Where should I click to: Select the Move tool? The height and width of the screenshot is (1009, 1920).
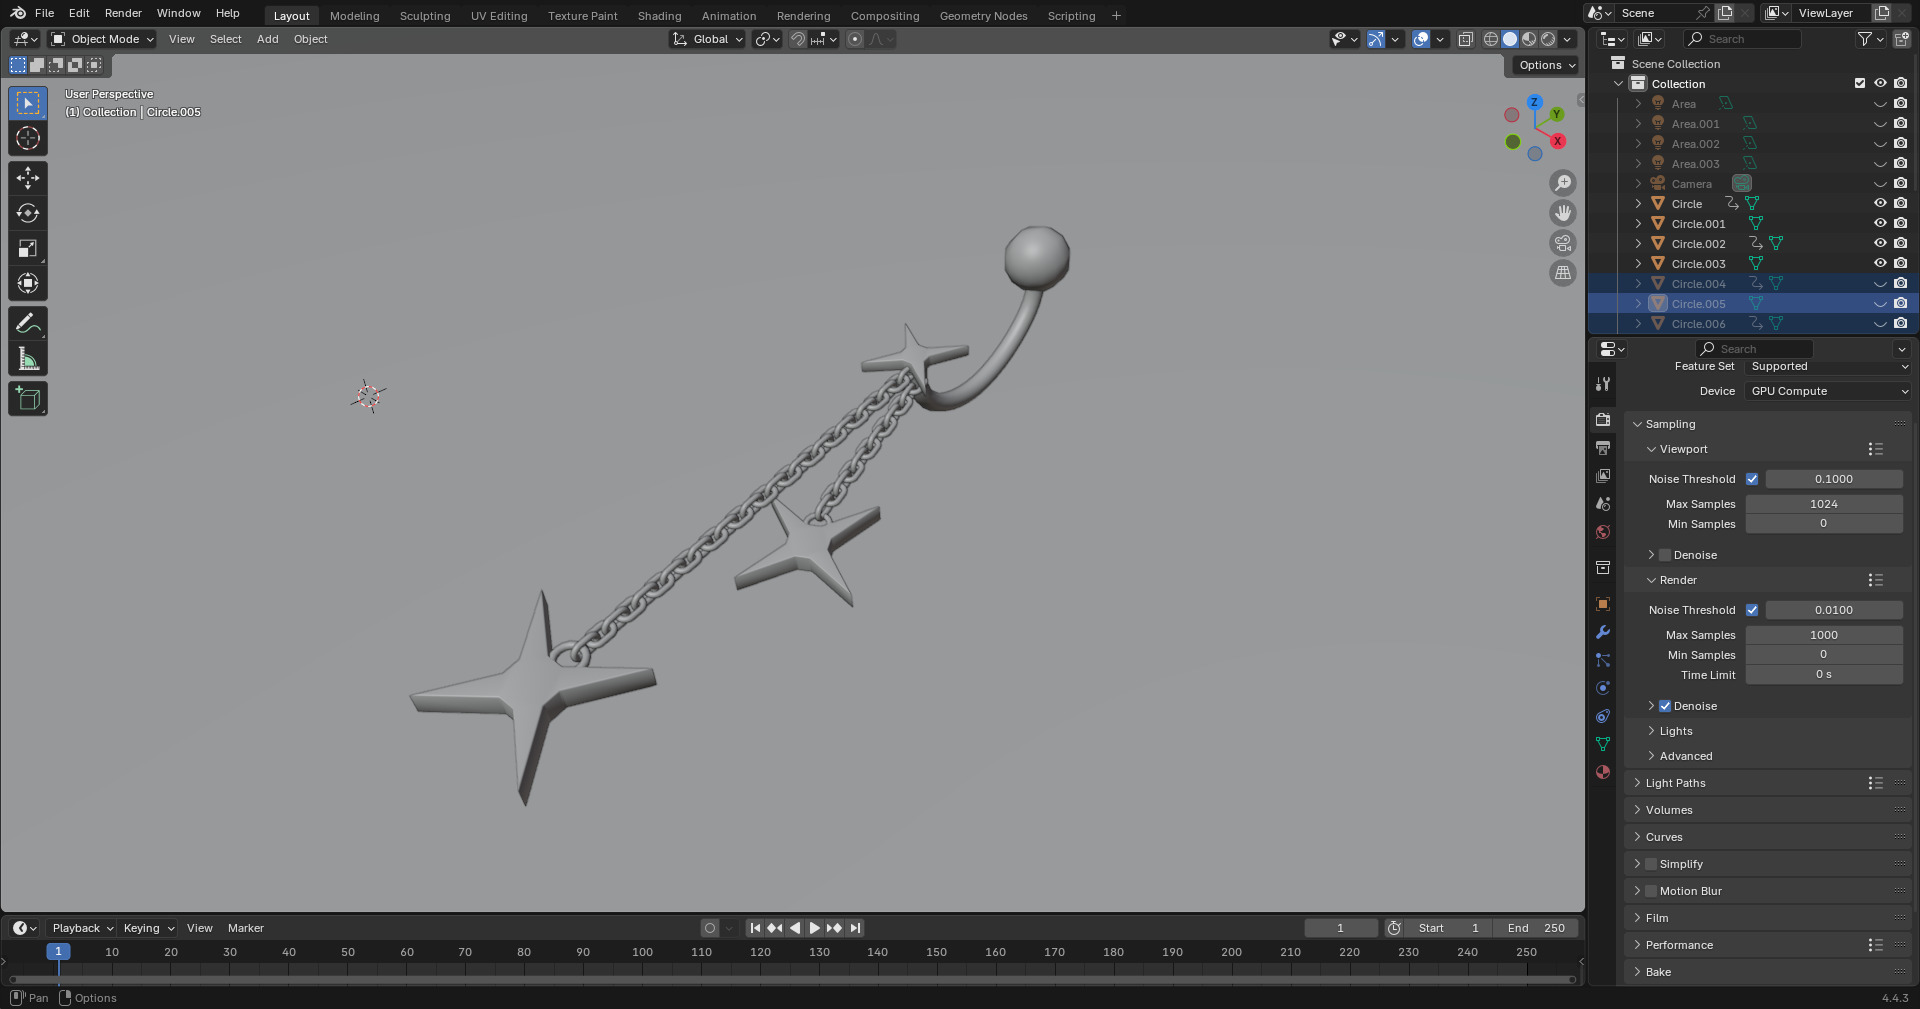point(28,178)
